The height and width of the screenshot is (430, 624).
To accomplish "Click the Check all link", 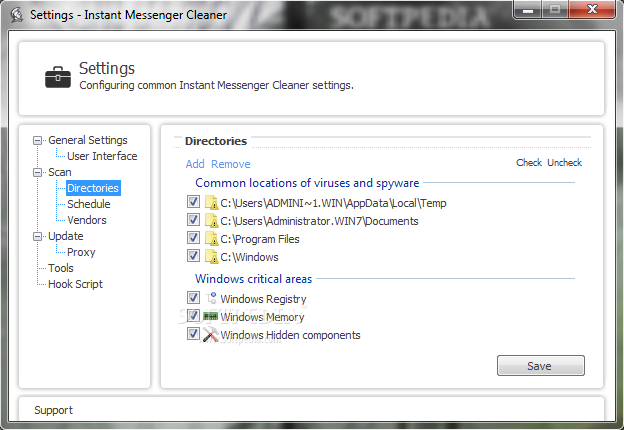I will pyautogui.click(x=529, y=162).
